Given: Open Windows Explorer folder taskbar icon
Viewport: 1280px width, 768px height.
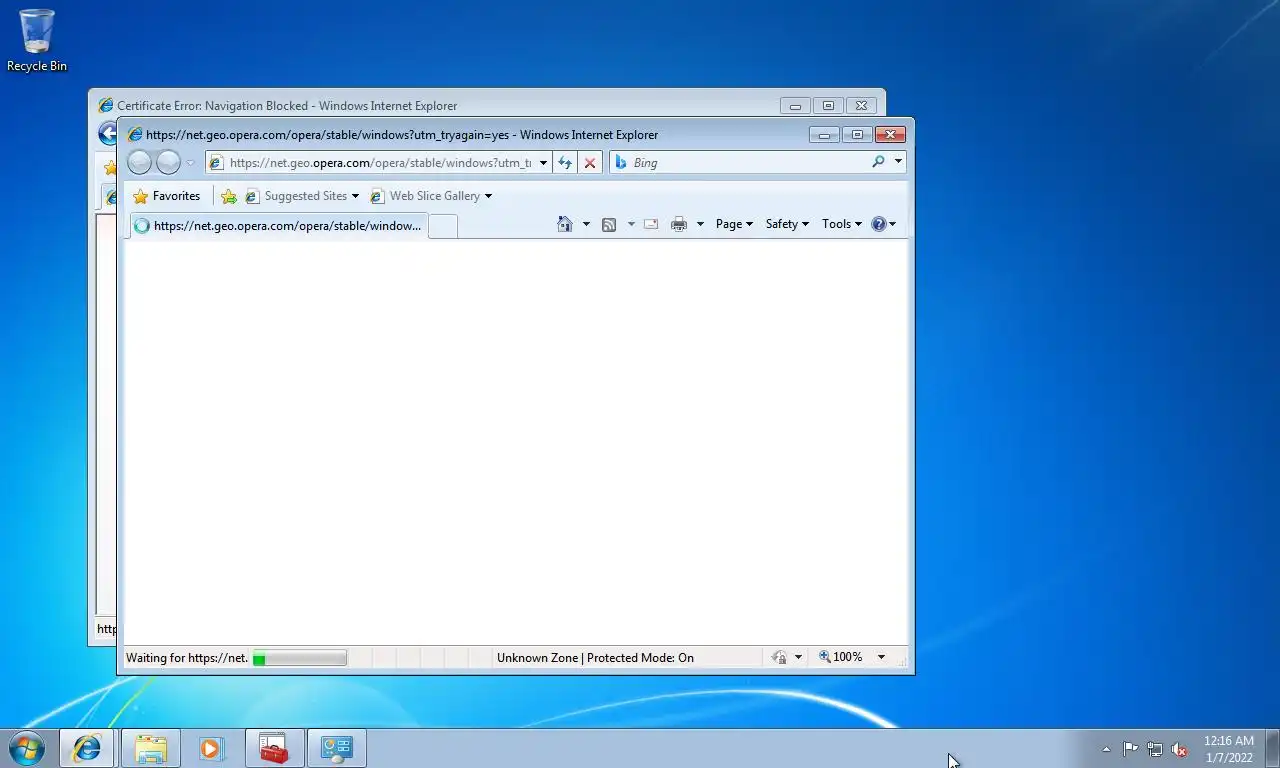Looking at the screenshot, I should click(151, 748).
